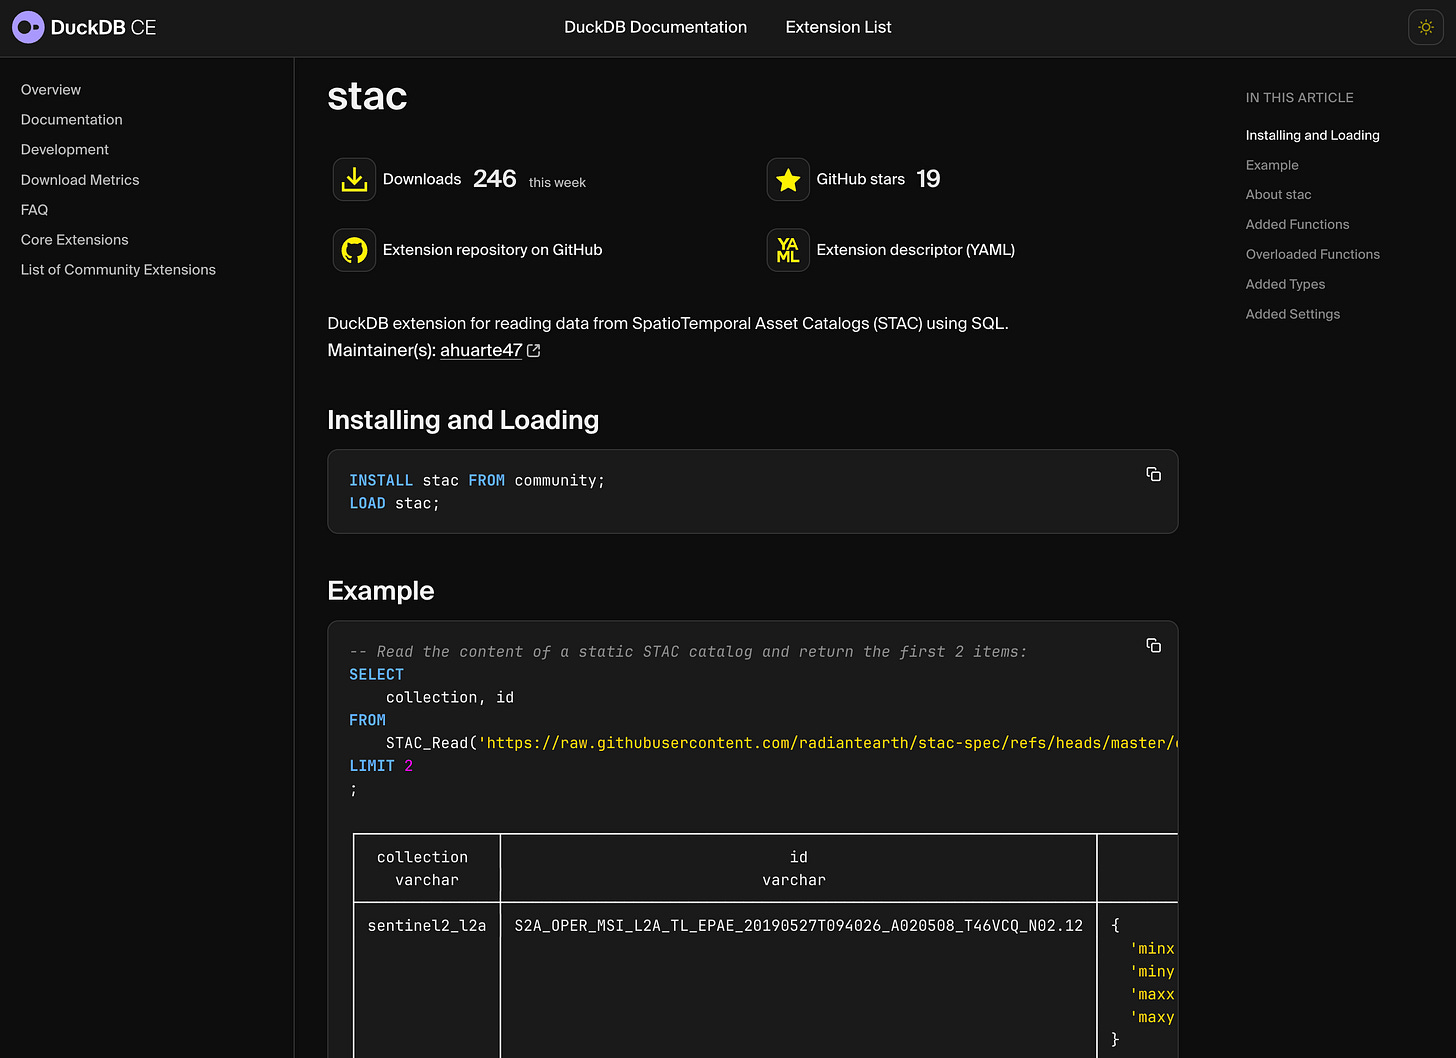Click the INSTALL keyword in code

[381, 481]
